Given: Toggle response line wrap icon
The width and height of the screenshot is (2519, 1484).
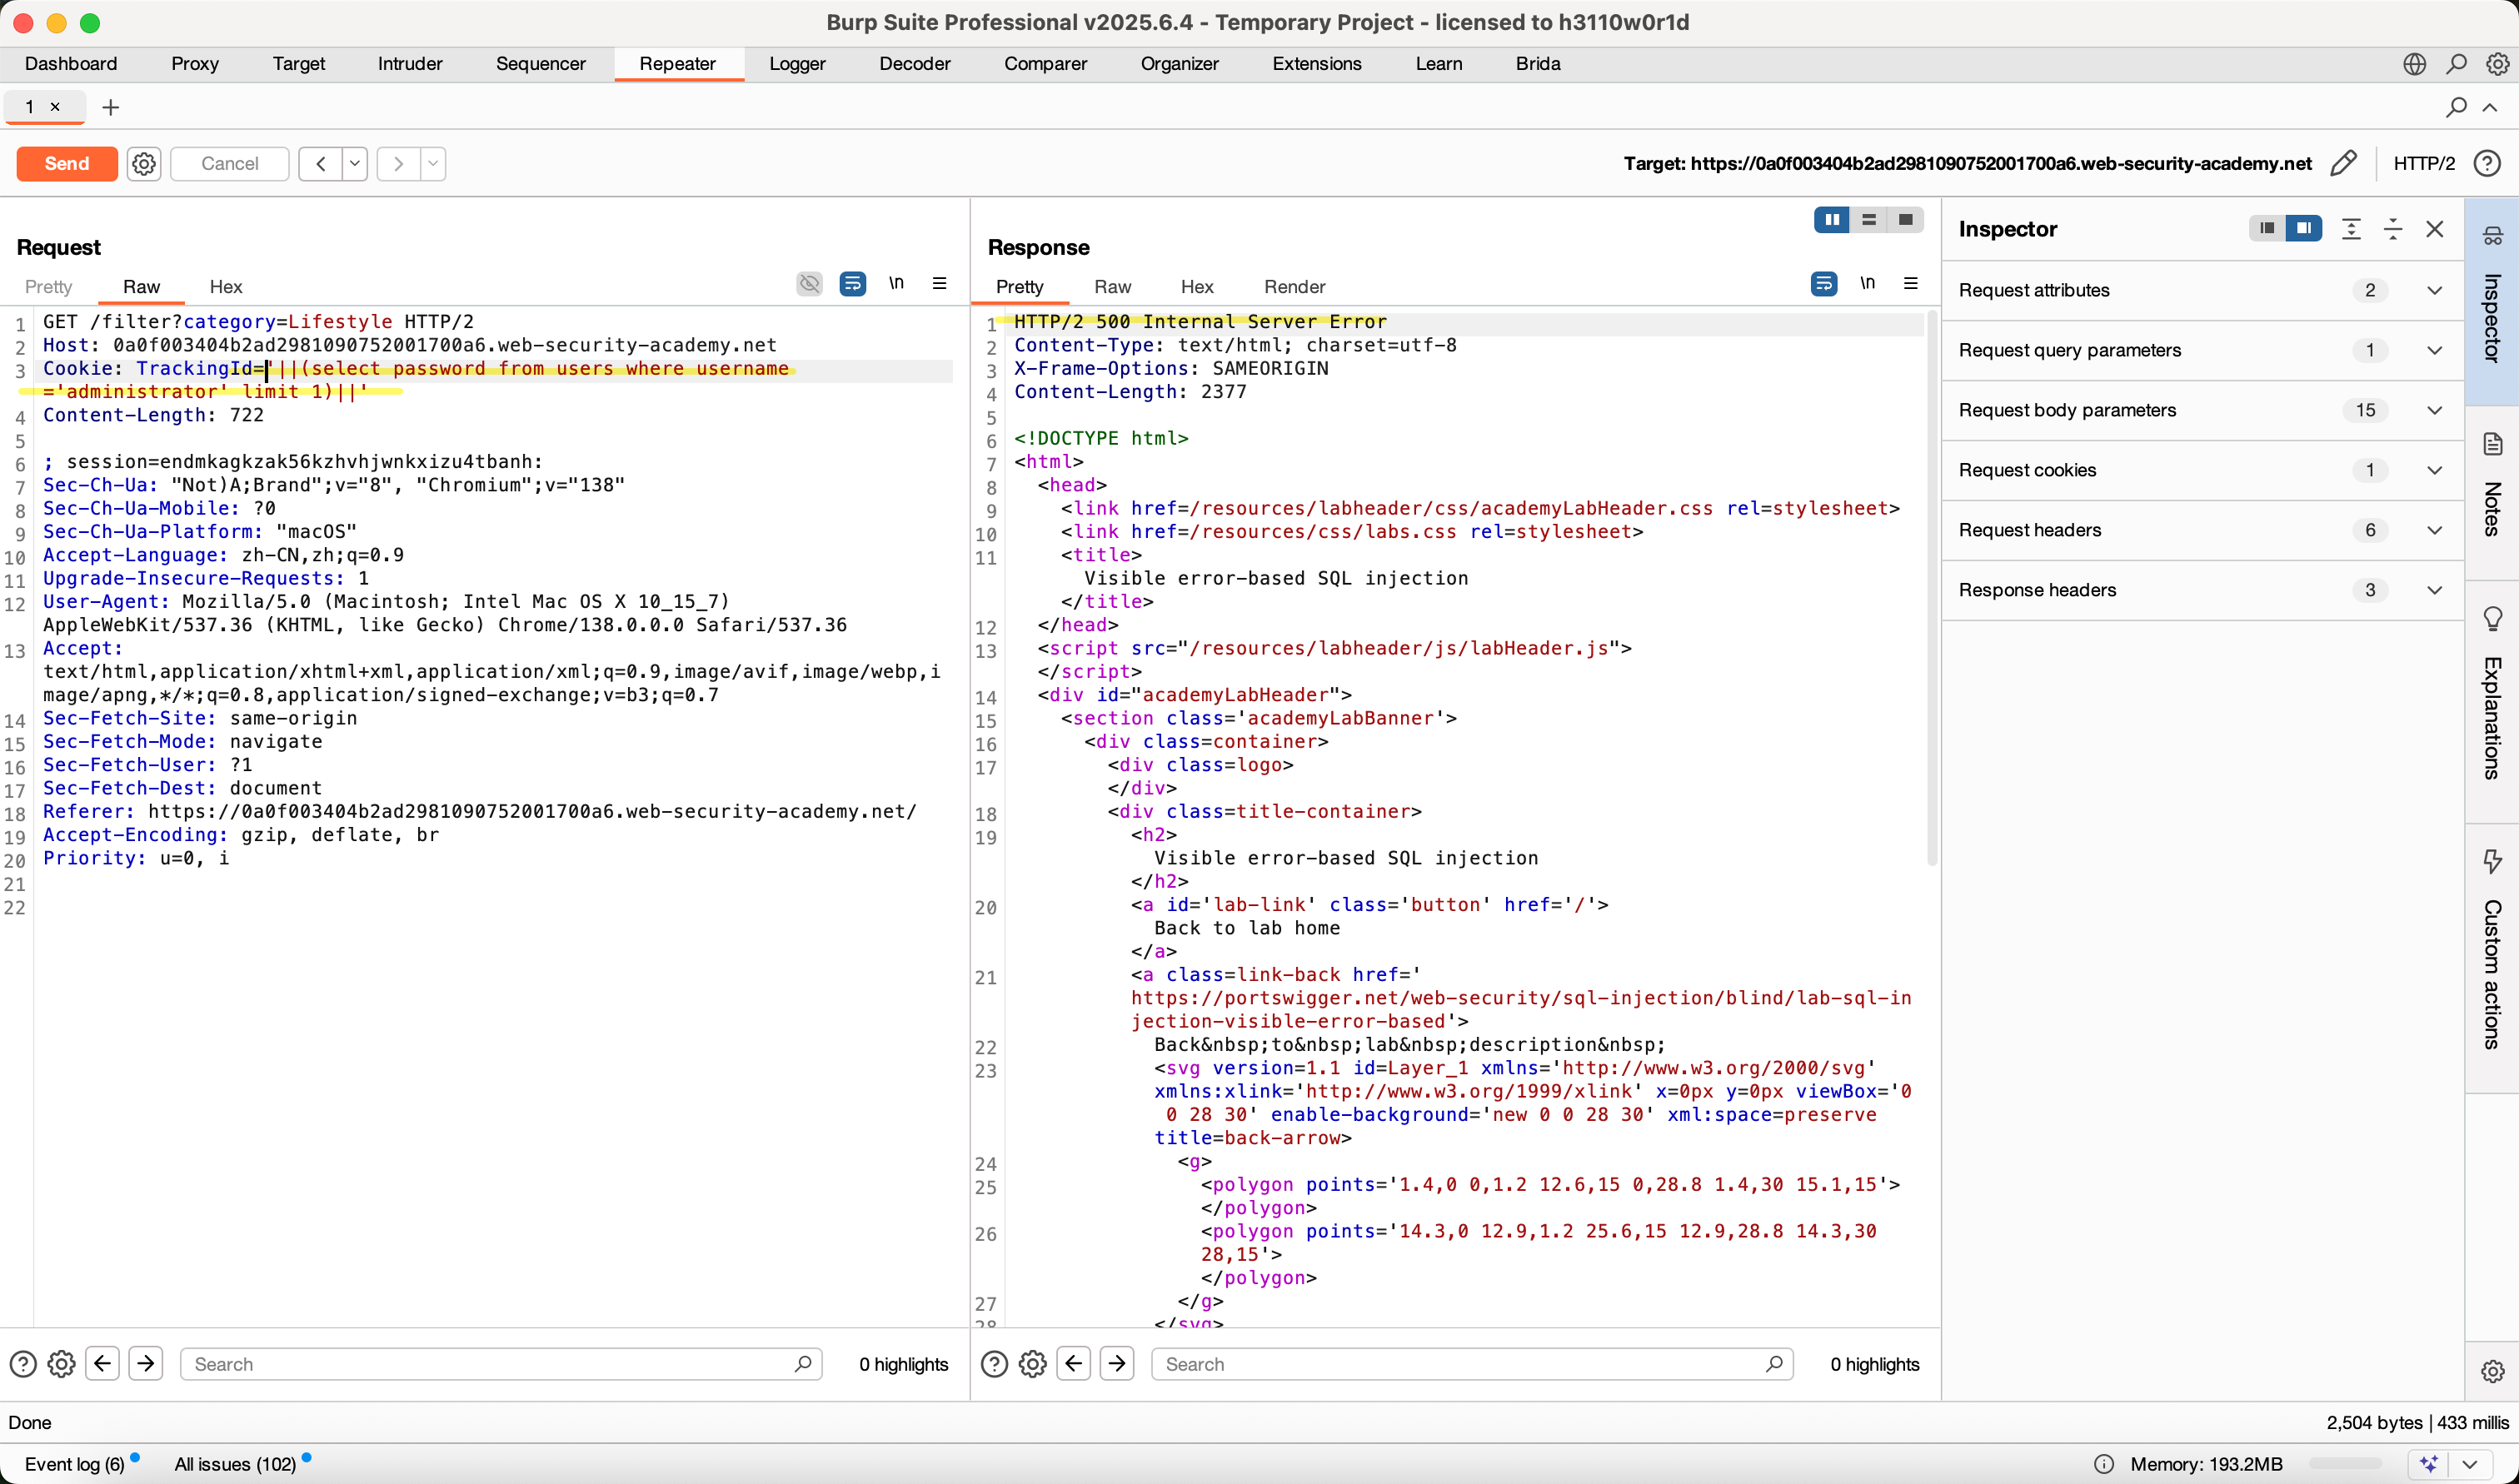Looking at the screenshot, I should pyautogui.click(x=1824, y=284).
